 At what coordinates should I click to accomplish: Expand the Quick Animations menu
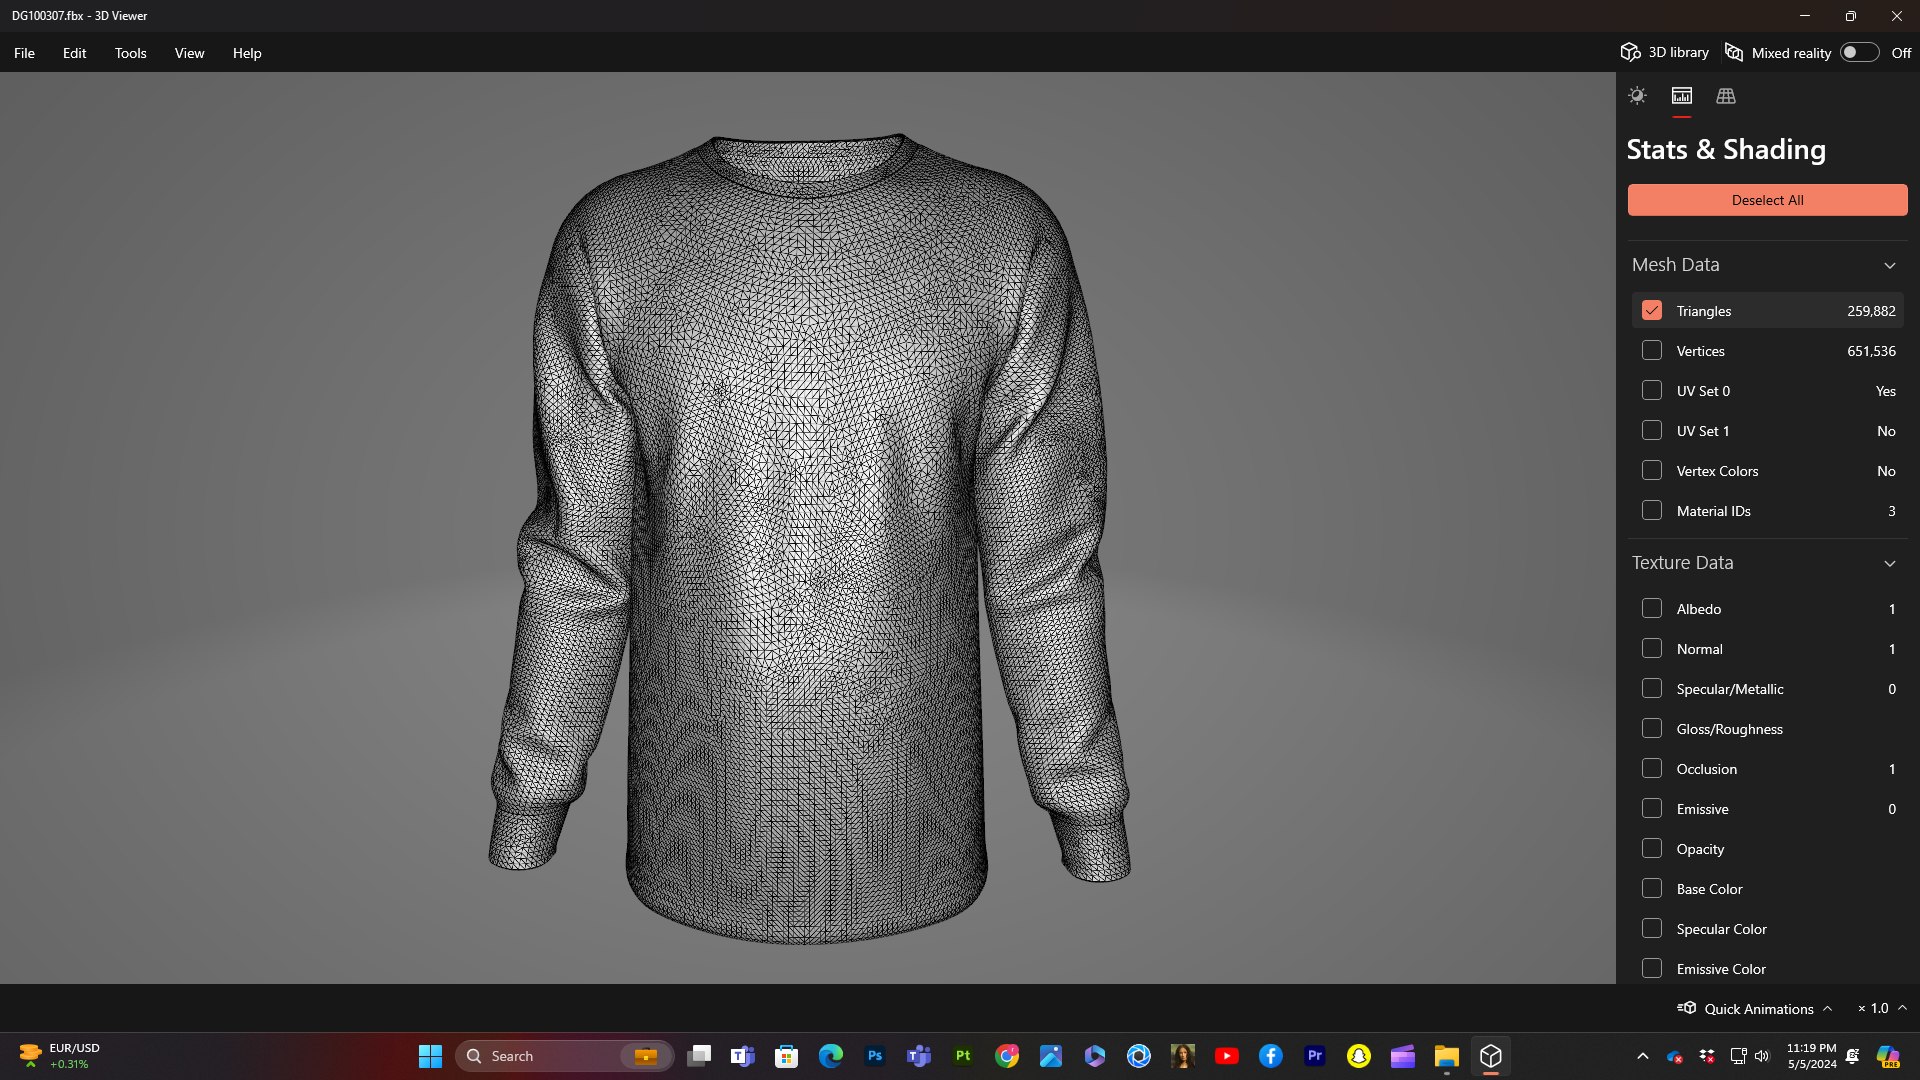tap(1755, 1008)
